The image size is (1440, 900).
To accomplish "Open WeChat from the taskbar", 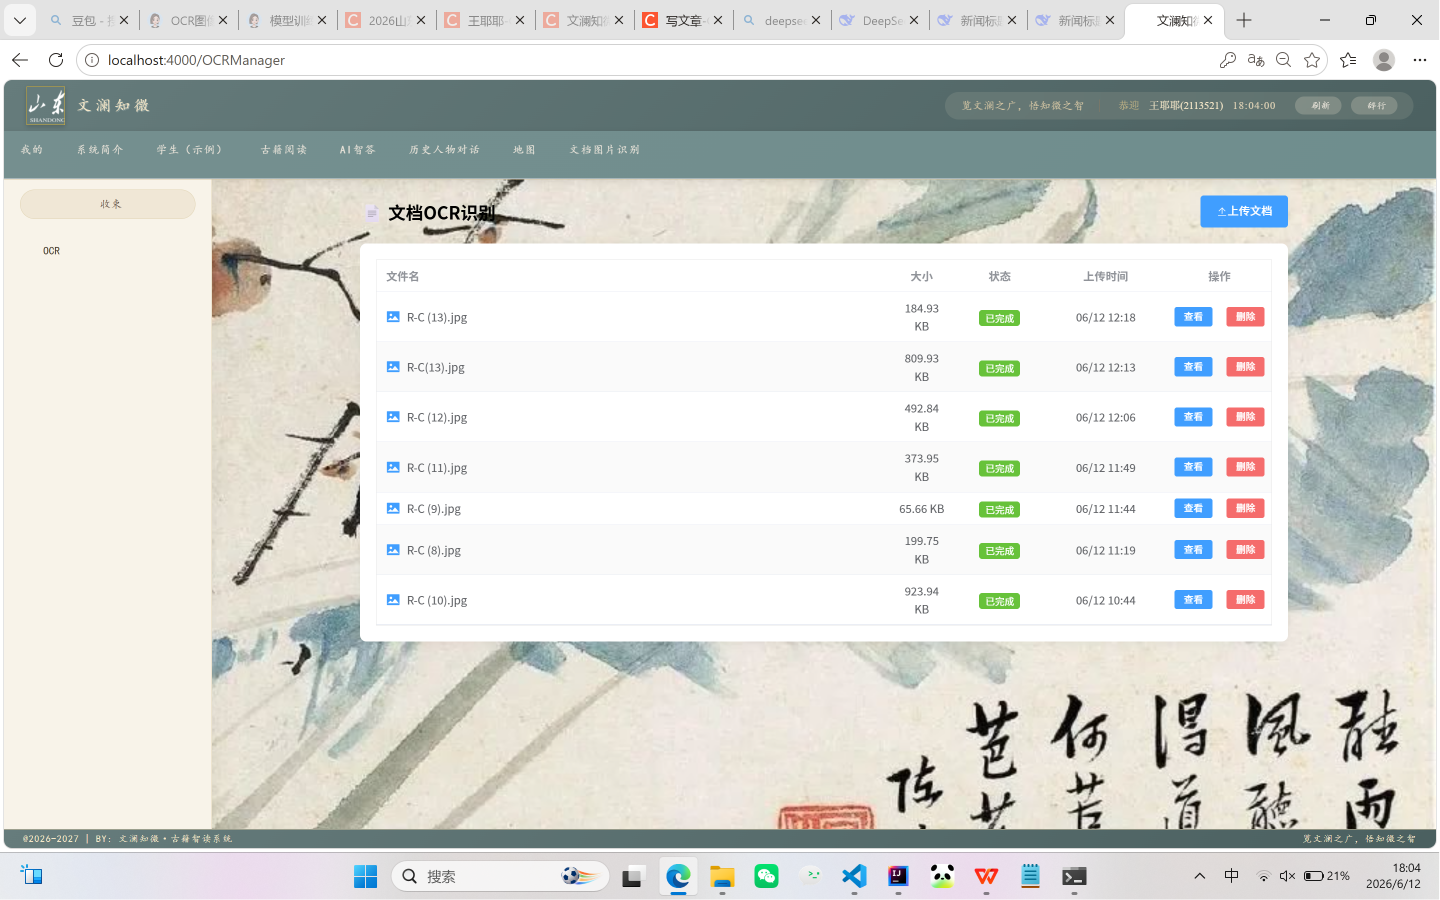I will [766, 876].
